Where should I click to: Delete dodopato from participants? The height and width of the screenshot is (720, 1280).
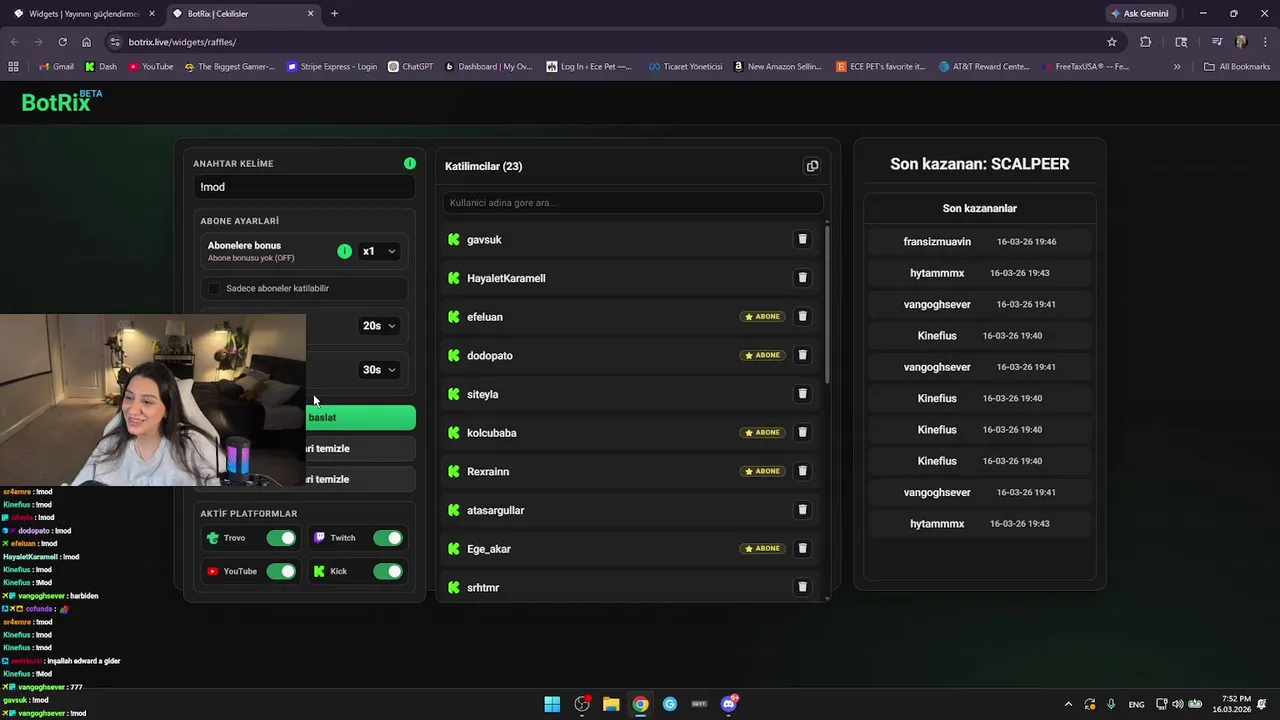tap(802, 355)
